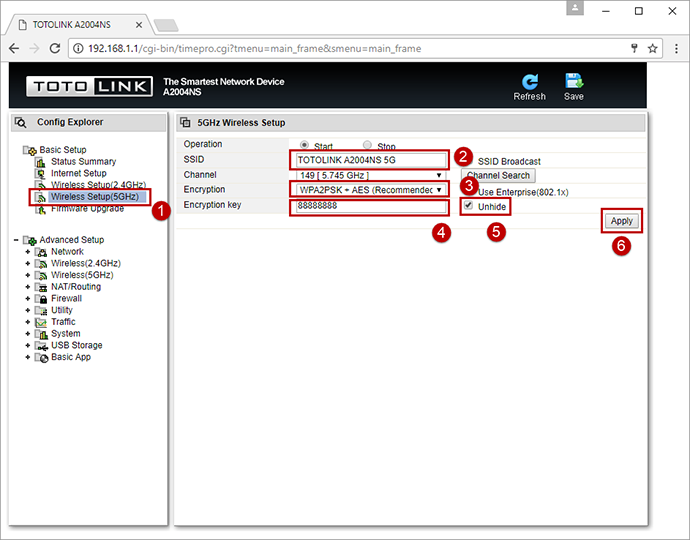This screenshot has height=540, width=690.
Task: Toggle the Unhide checkbox
Action: [469, 205]
